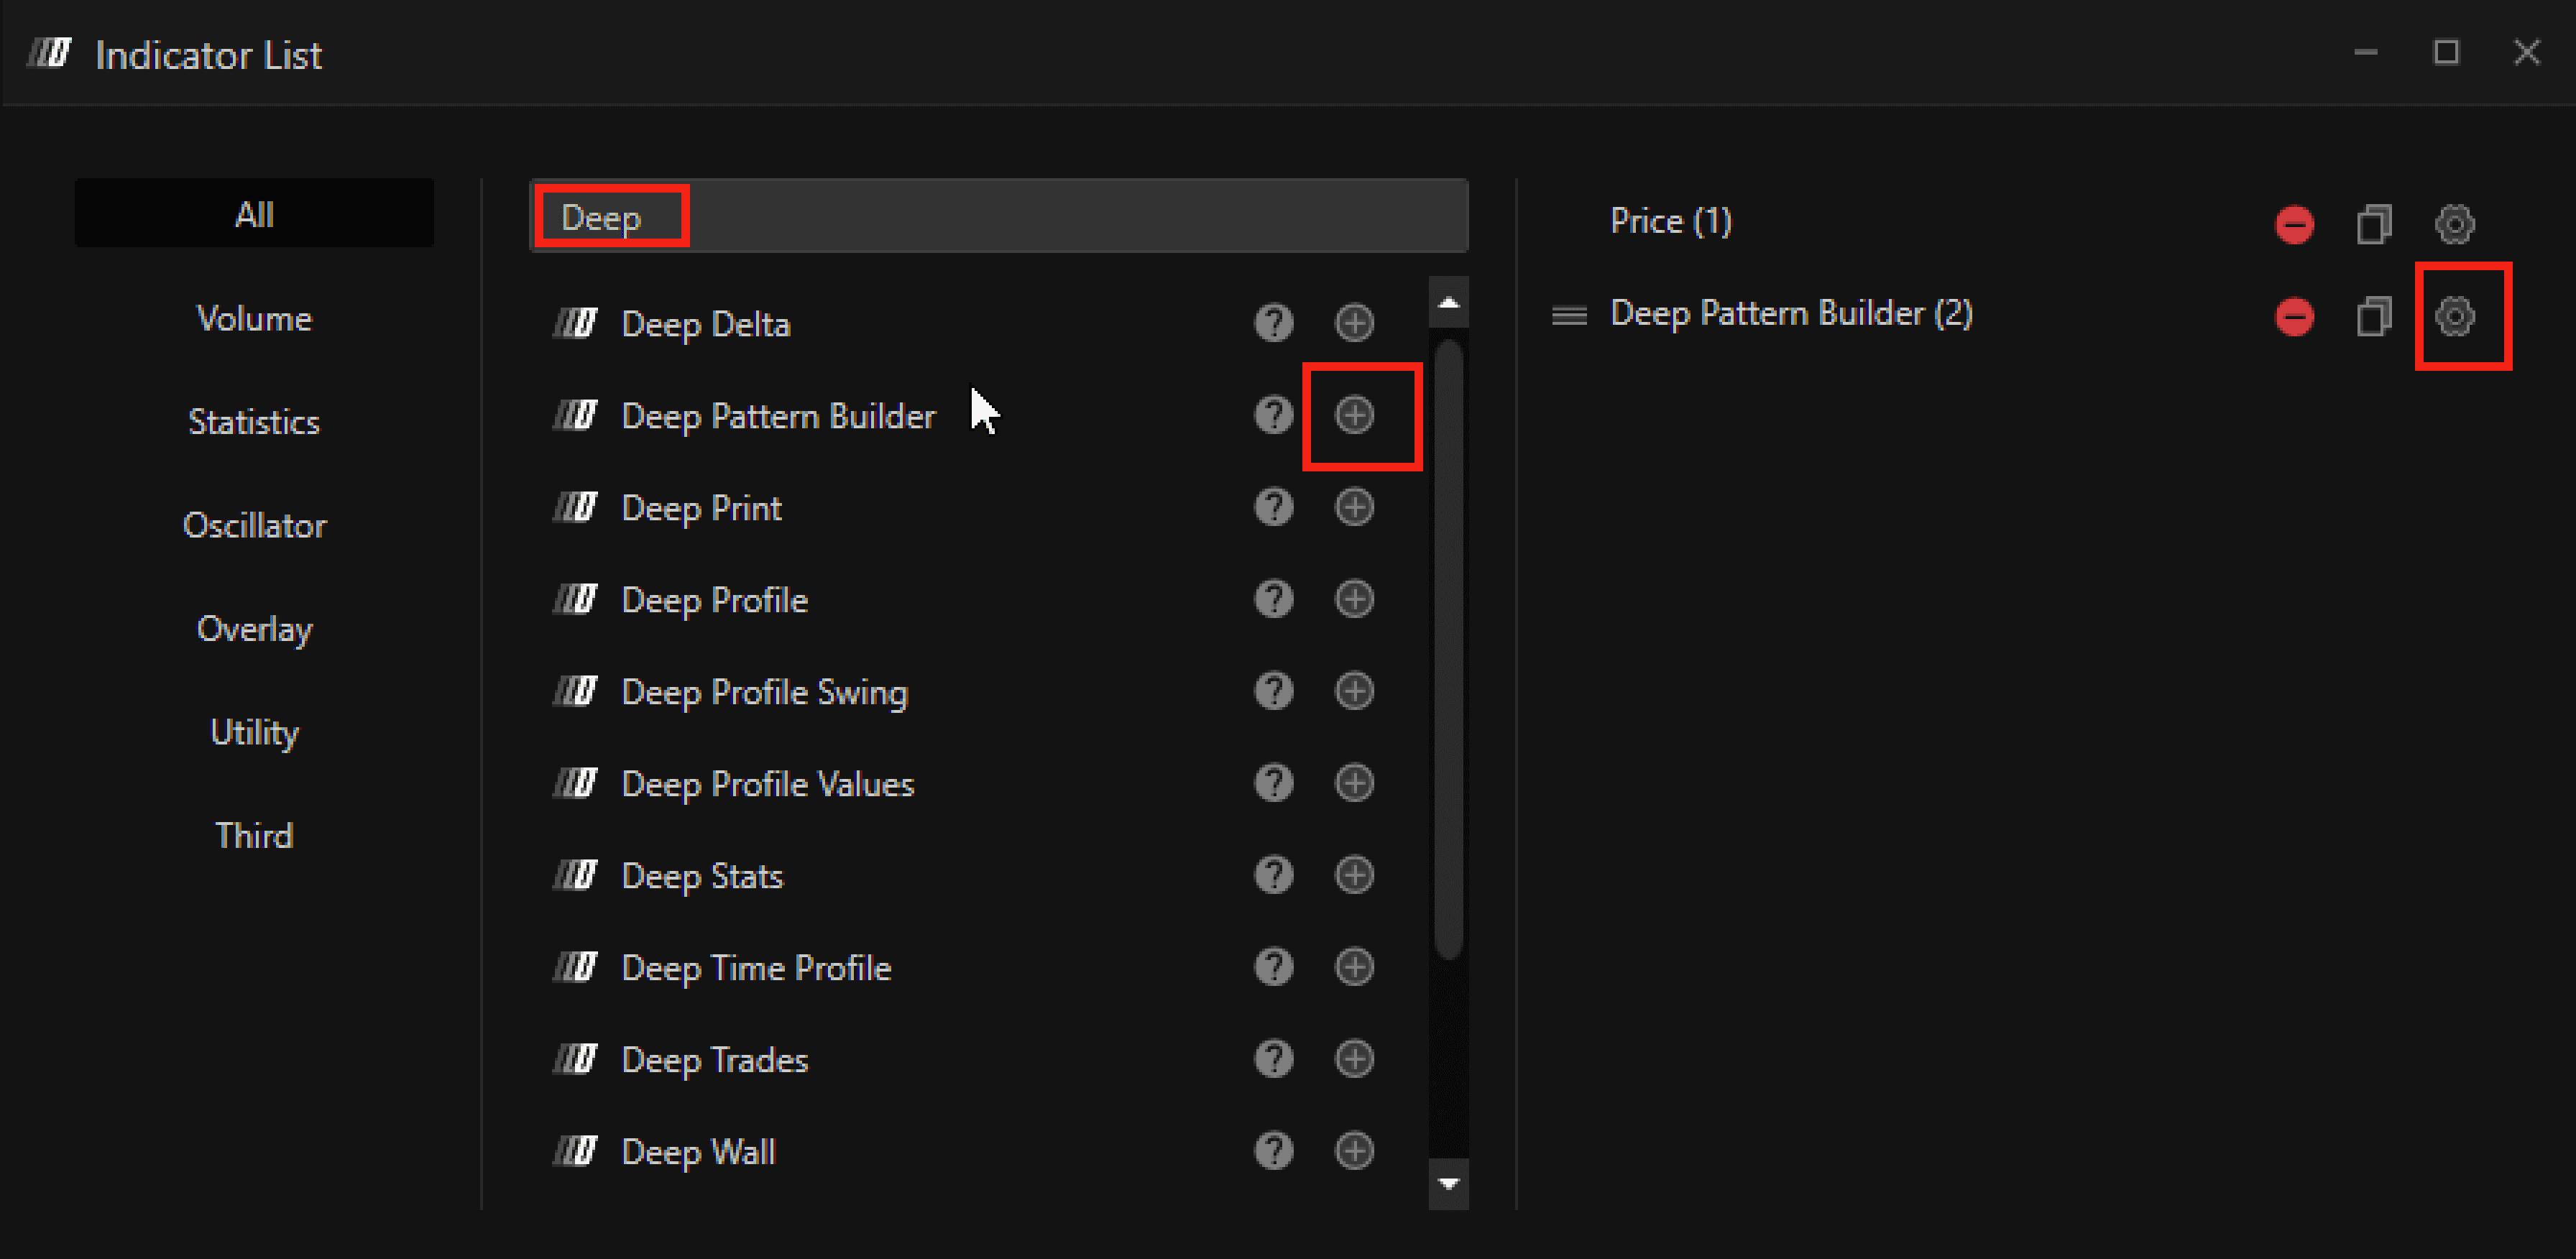This screenshot has height=1259, width=2576.
Task: Switch to the Oscillator category
Action: pos(254,526)
